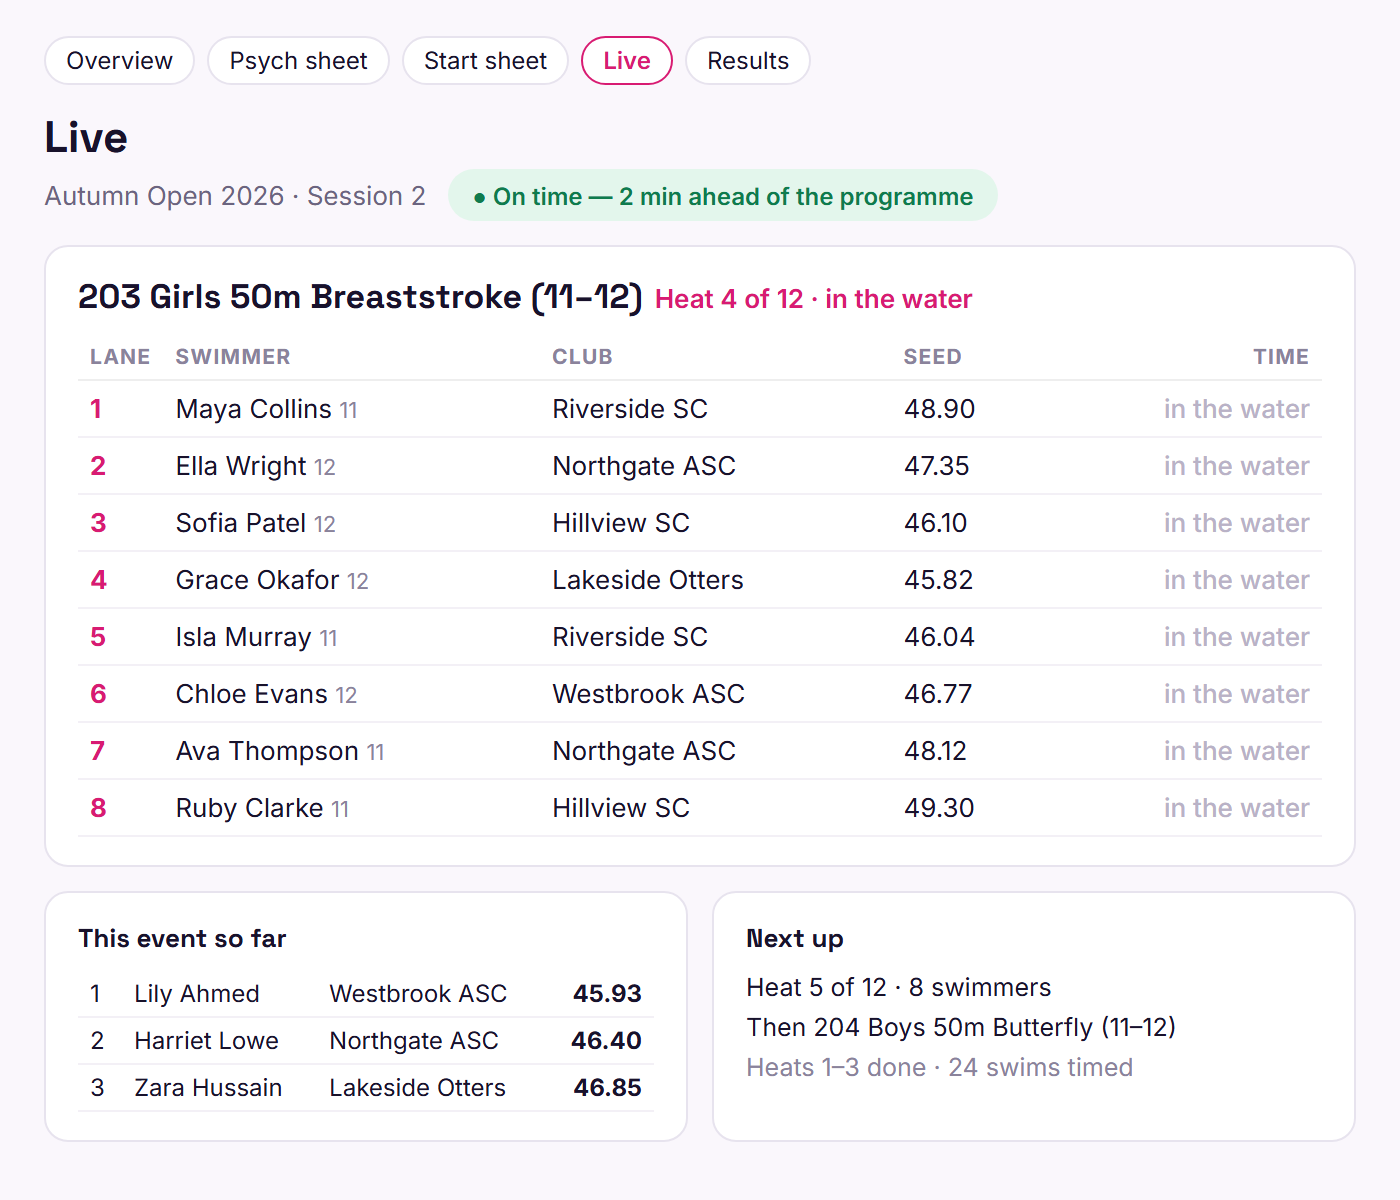Click the Heat 4 of 12 status text

click(813, 299)
